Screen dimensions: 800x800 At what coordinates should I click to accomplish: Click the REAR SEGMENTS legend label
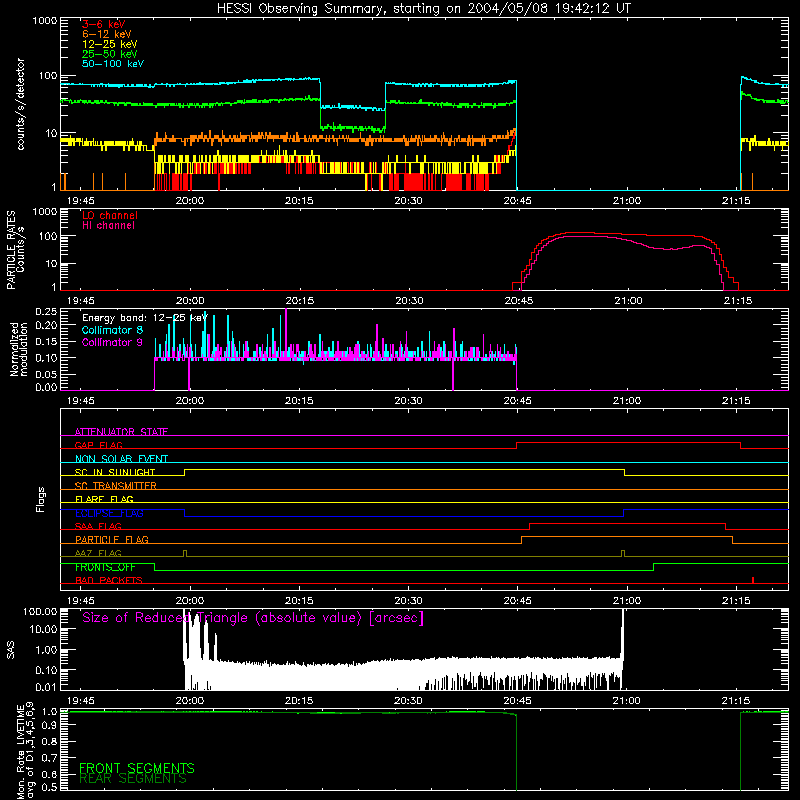[133, 779]
